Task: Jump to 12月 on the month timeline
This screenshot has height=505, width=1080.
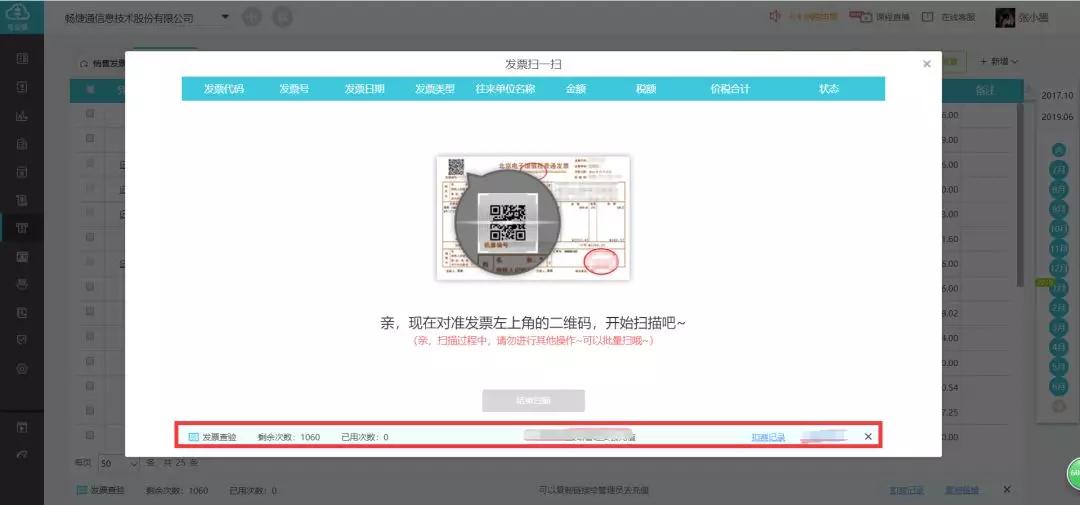Action: point(1059,268)
